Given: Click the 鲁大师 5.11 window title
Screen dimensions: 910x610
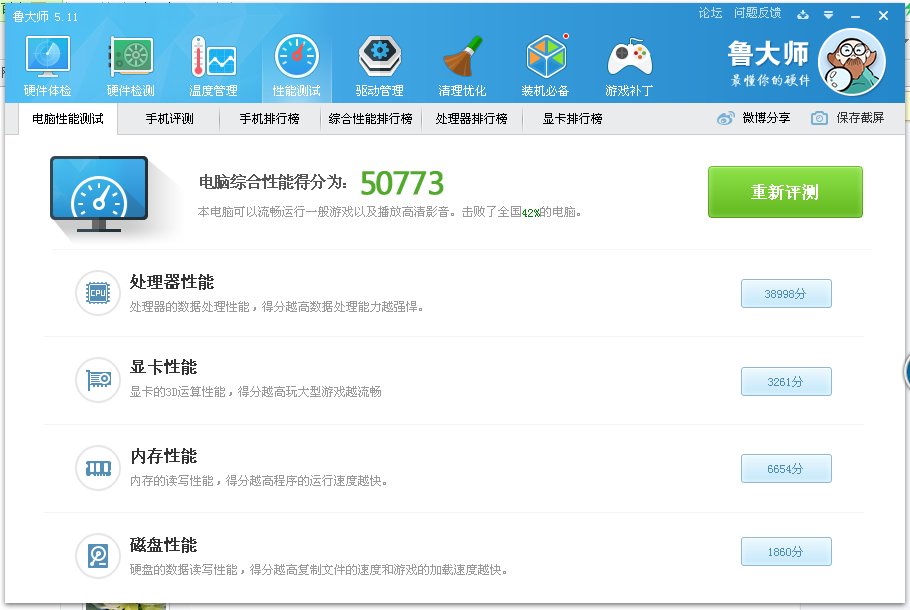Looking at the screenshot, I should click(45, 17).
